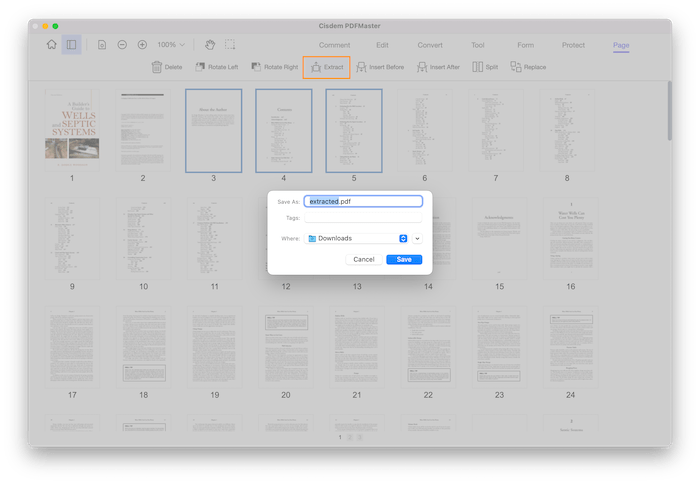Click the Save button
The width and height of the screenshot is (700, 484).
point(404,259)
